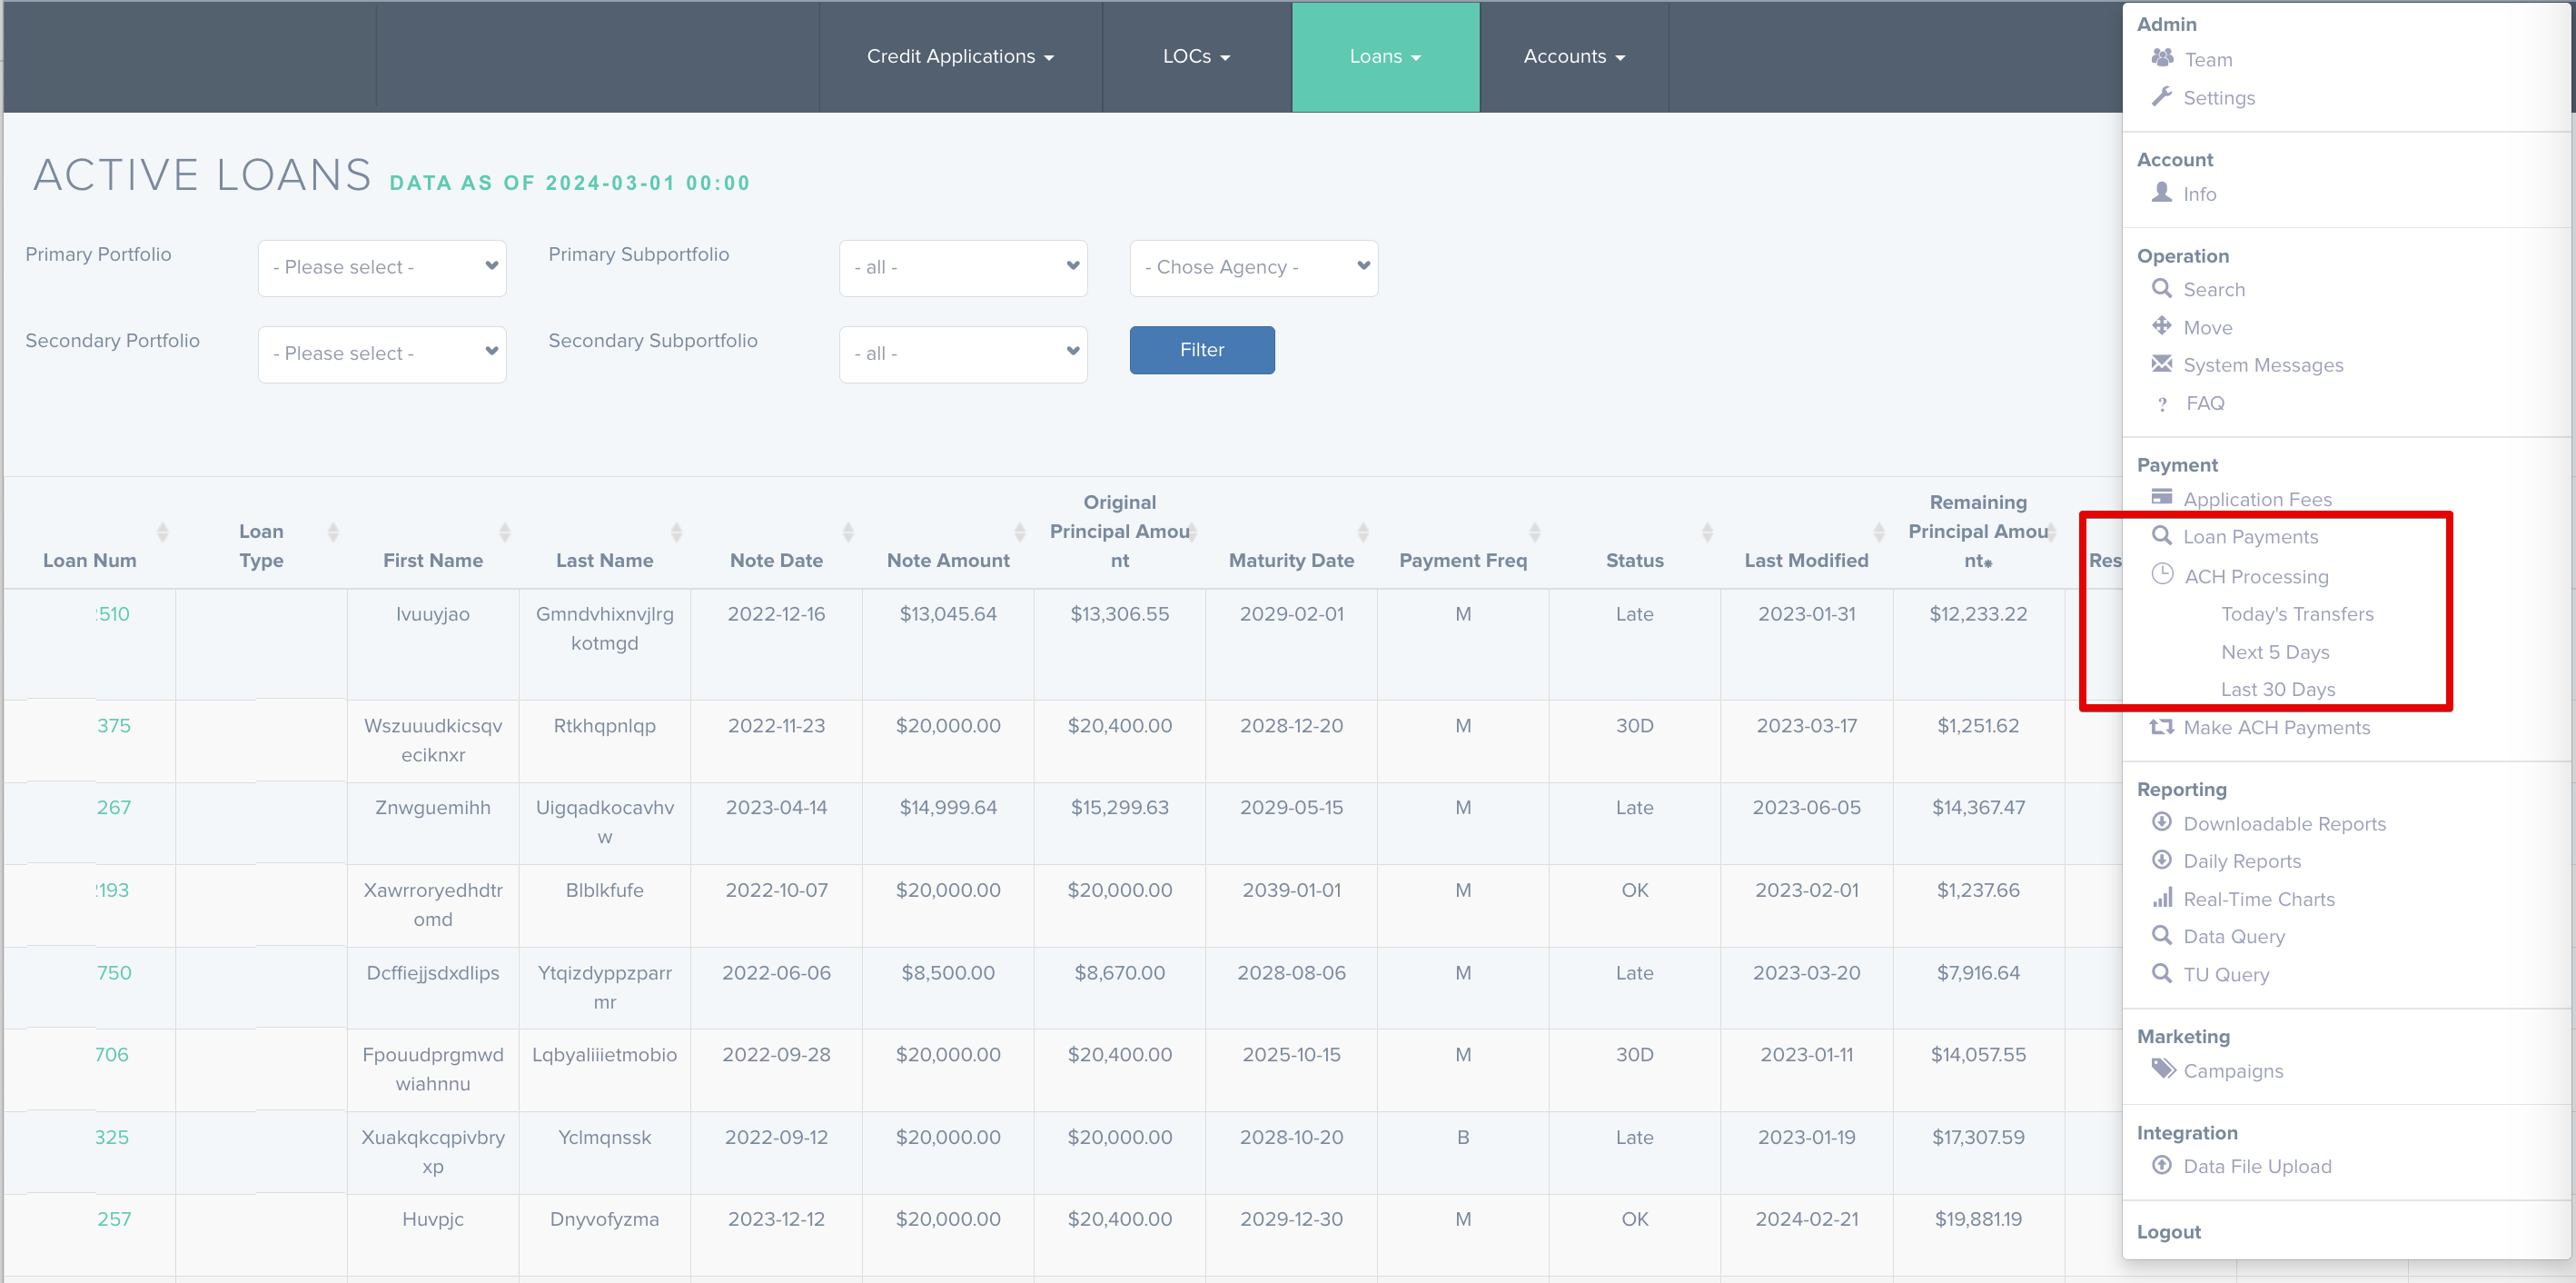
Task: Expand the Chose Agency selector
Action: [x=1254, y=267]
